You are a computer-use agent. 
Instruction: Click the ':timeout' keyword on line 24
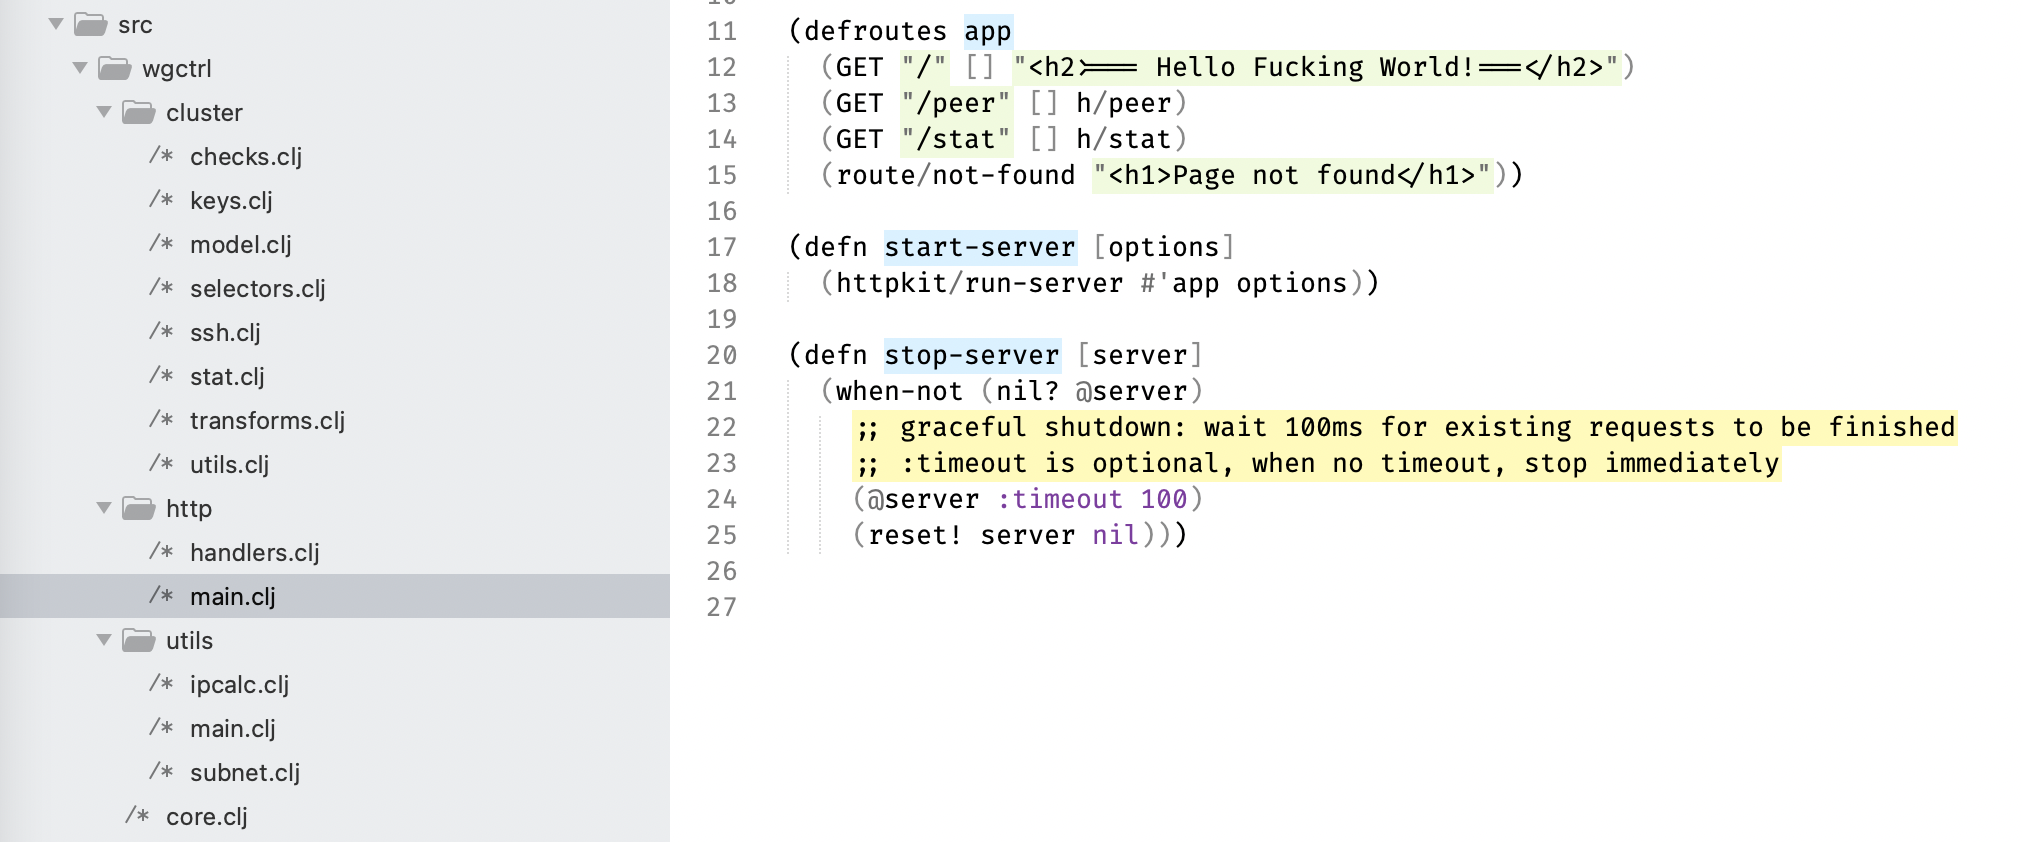click(x=1060, y=499)
